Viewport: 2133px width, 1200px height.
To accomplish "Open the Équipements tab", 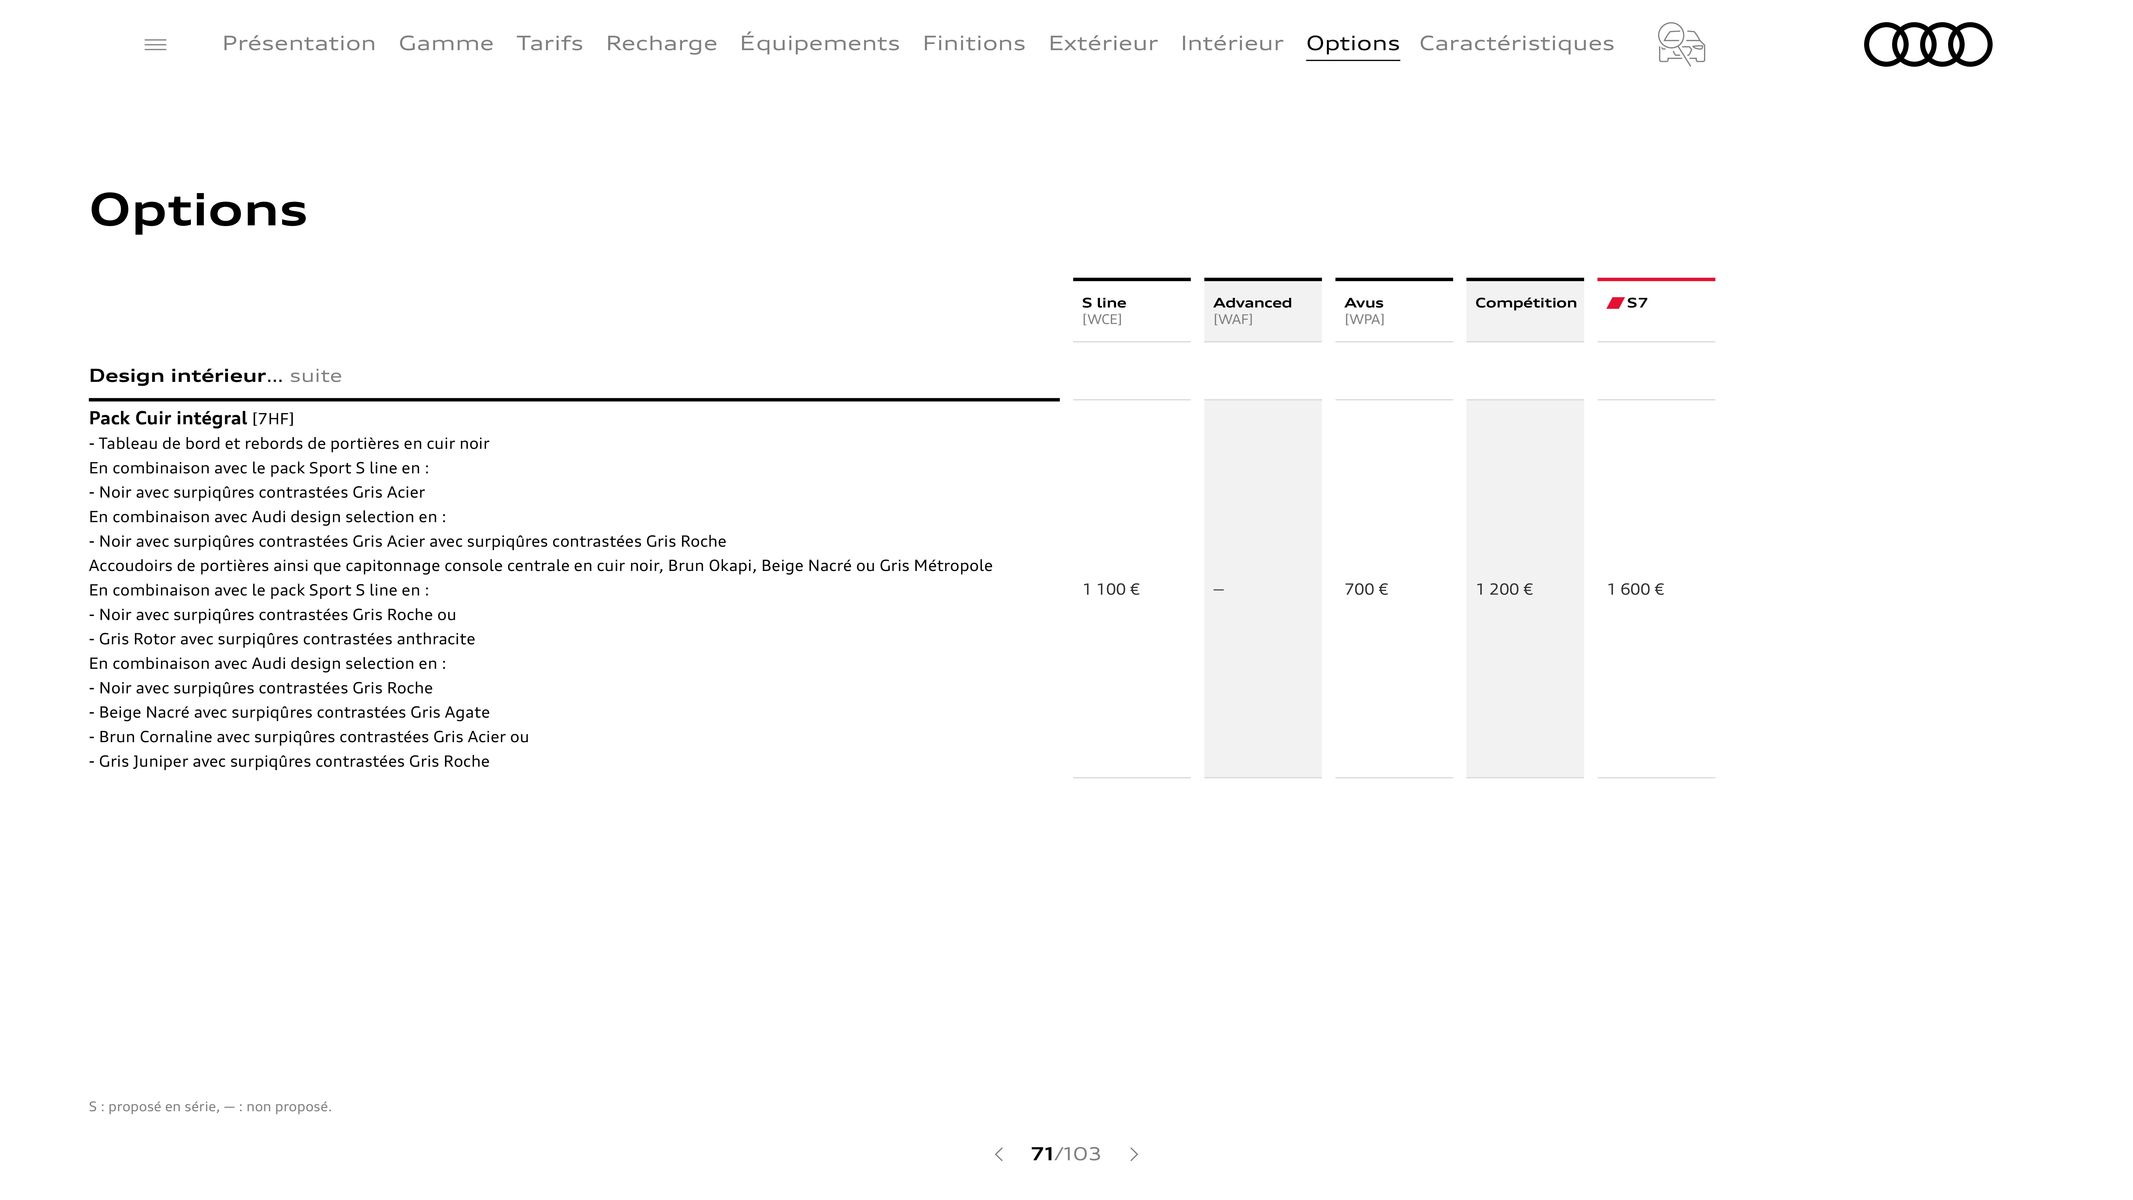I will pyautogui.click(x=820, y=43).
